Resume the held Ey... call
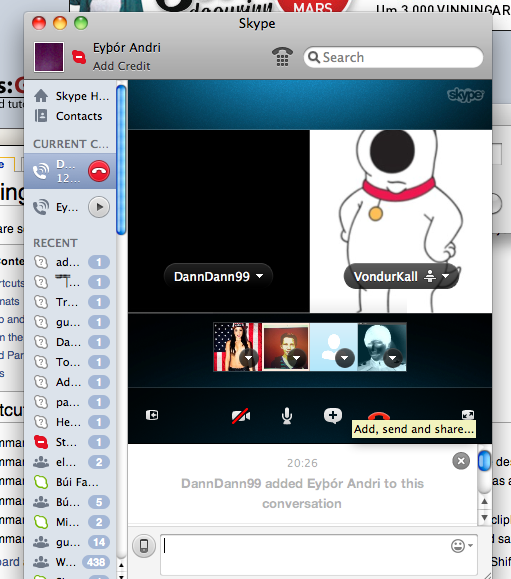511x579 pixels. [x=99, y=207]
